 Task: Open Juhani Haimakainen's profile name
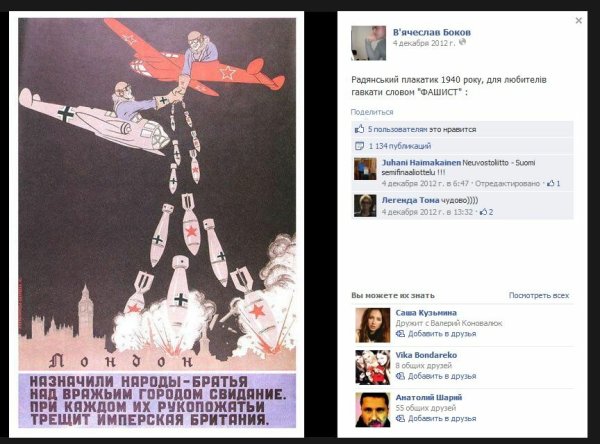(x=421, y=163)
